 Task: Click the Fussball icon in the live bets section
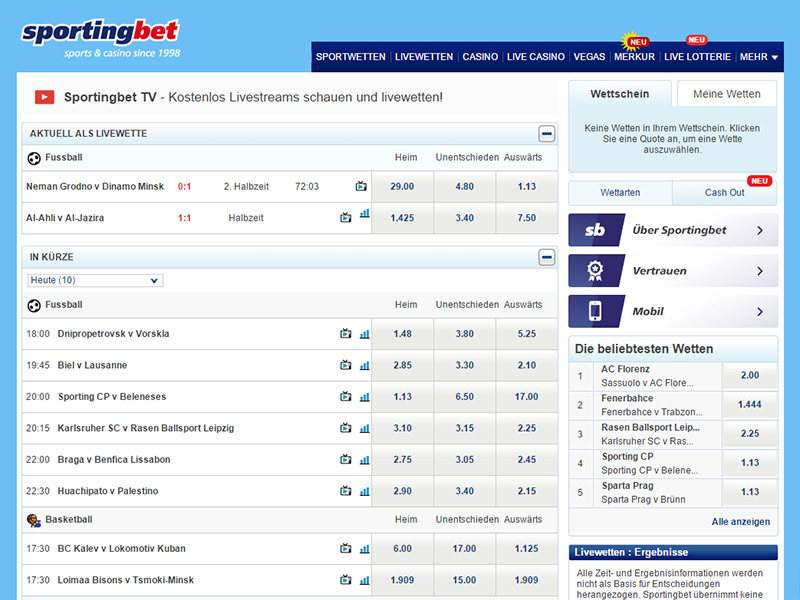(34, 159)
